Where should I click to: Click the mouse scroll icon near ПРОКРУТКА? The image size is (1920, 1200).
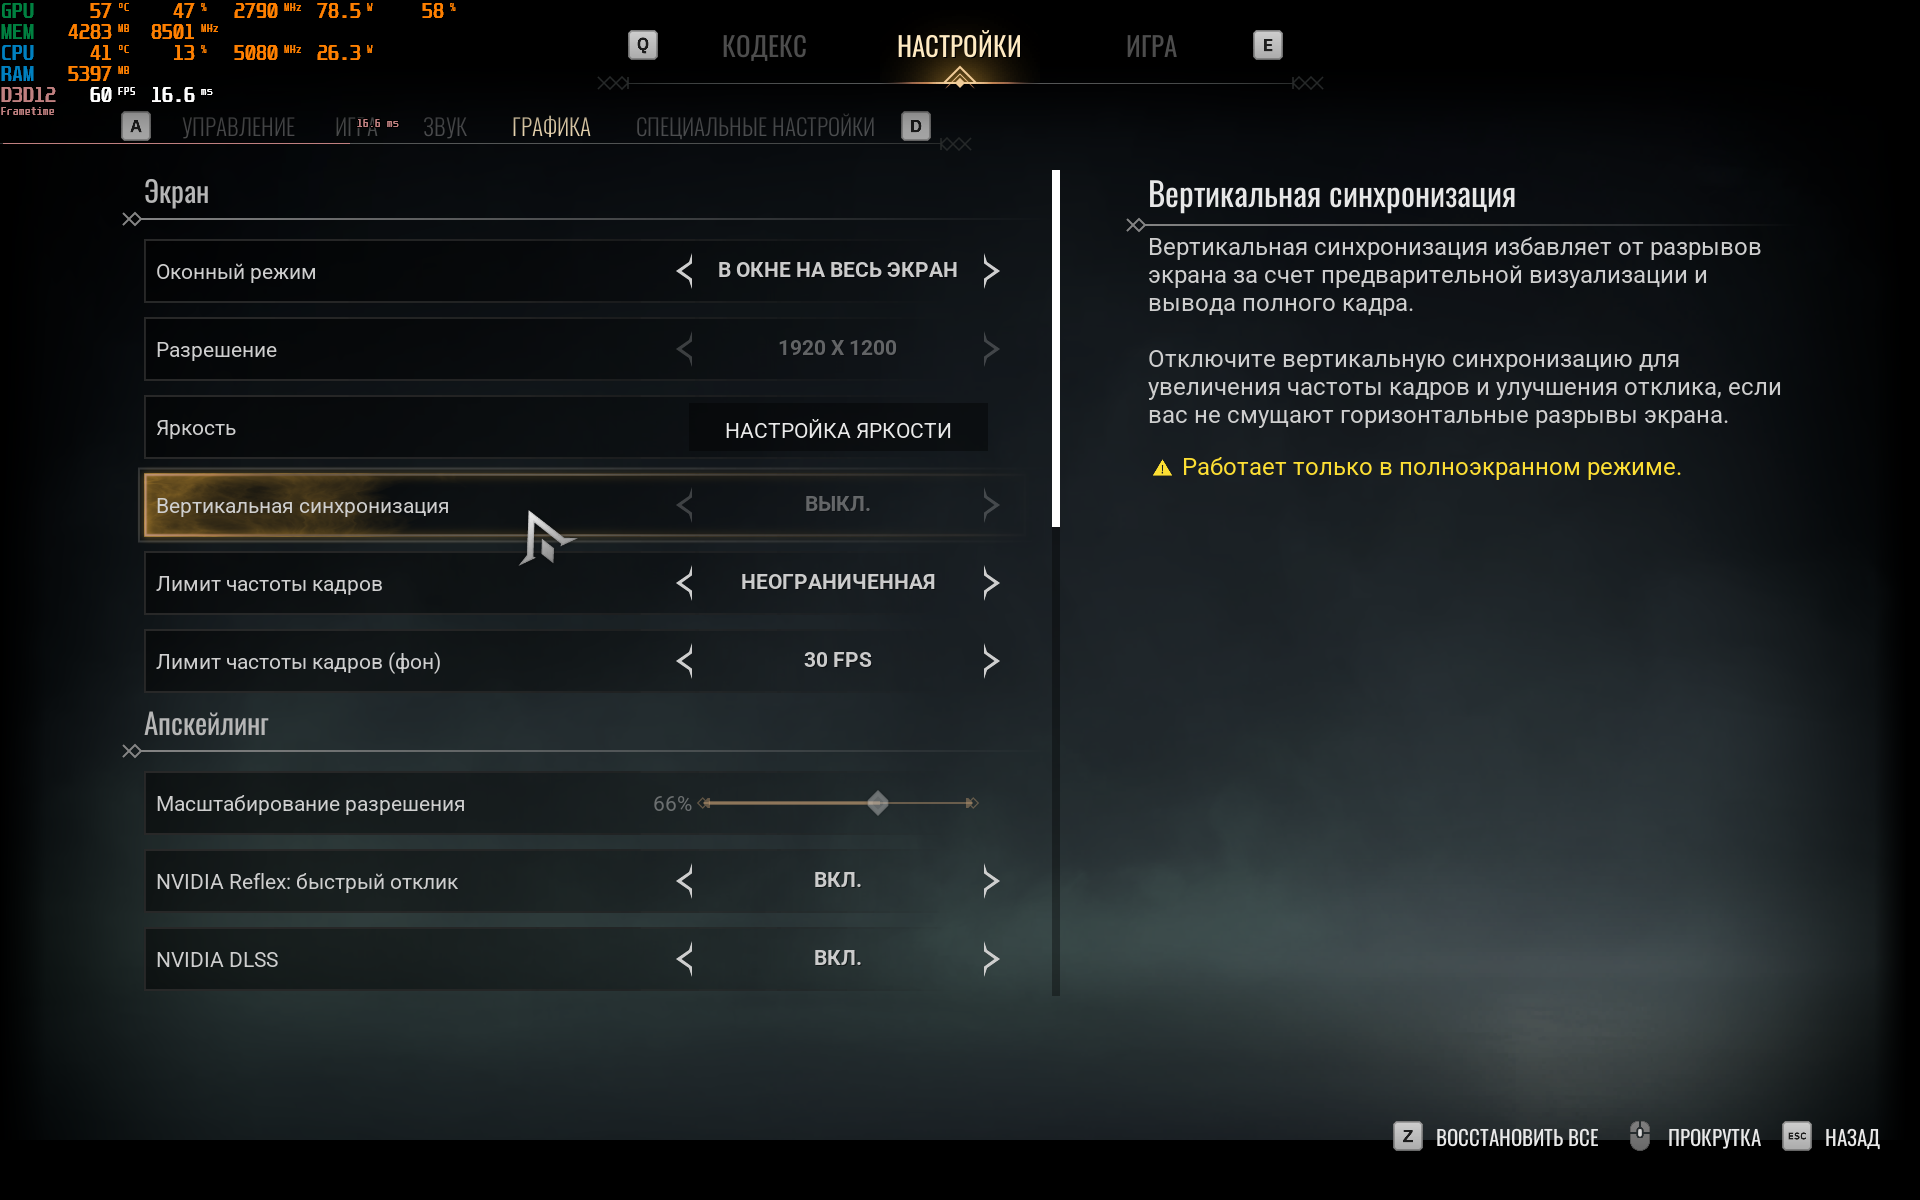point(1640,1136)
